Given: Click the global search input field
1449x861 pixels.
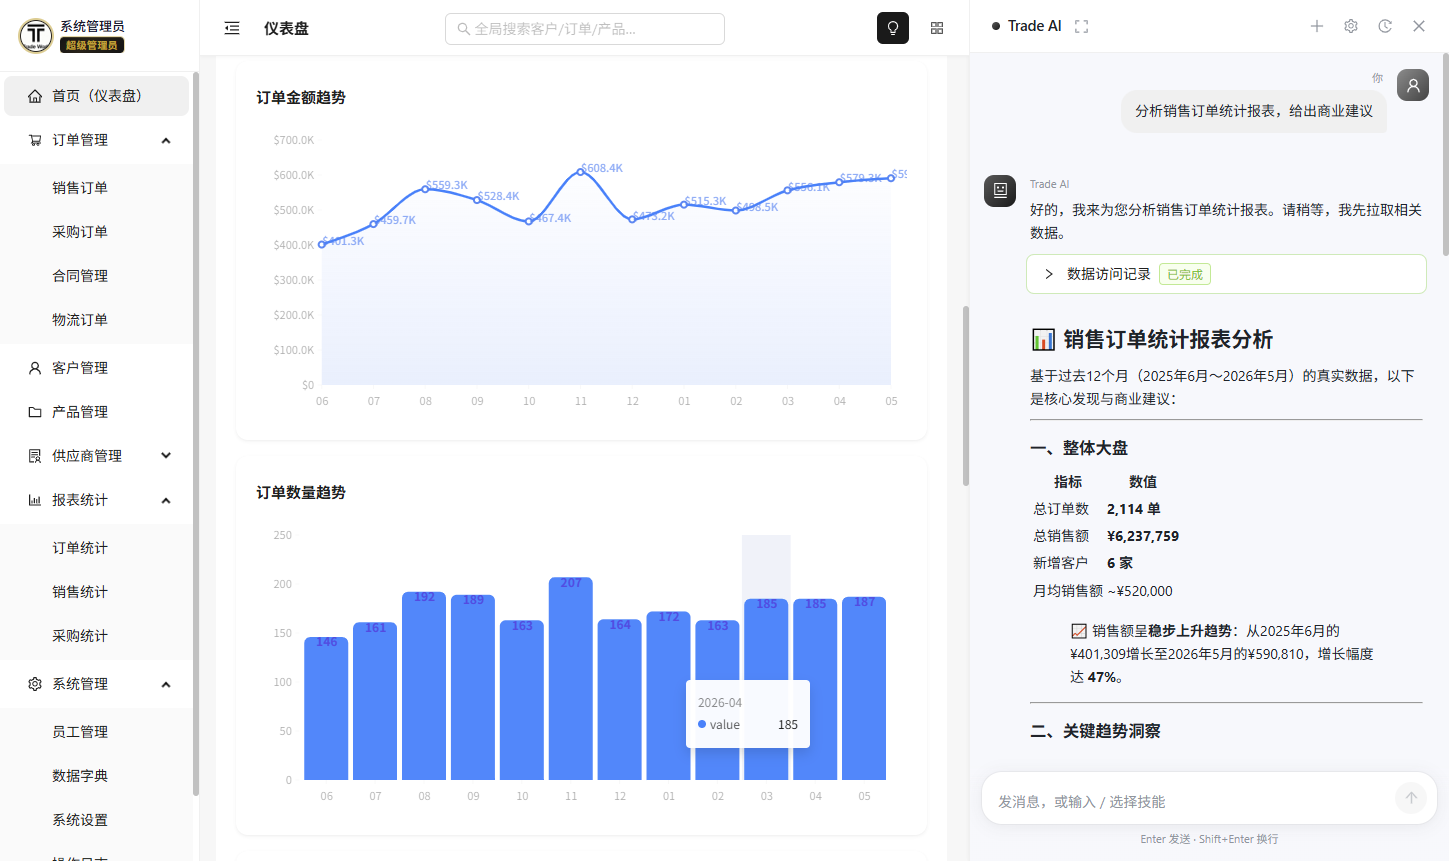Looking at the screenshot, I should tap(585, 29).
